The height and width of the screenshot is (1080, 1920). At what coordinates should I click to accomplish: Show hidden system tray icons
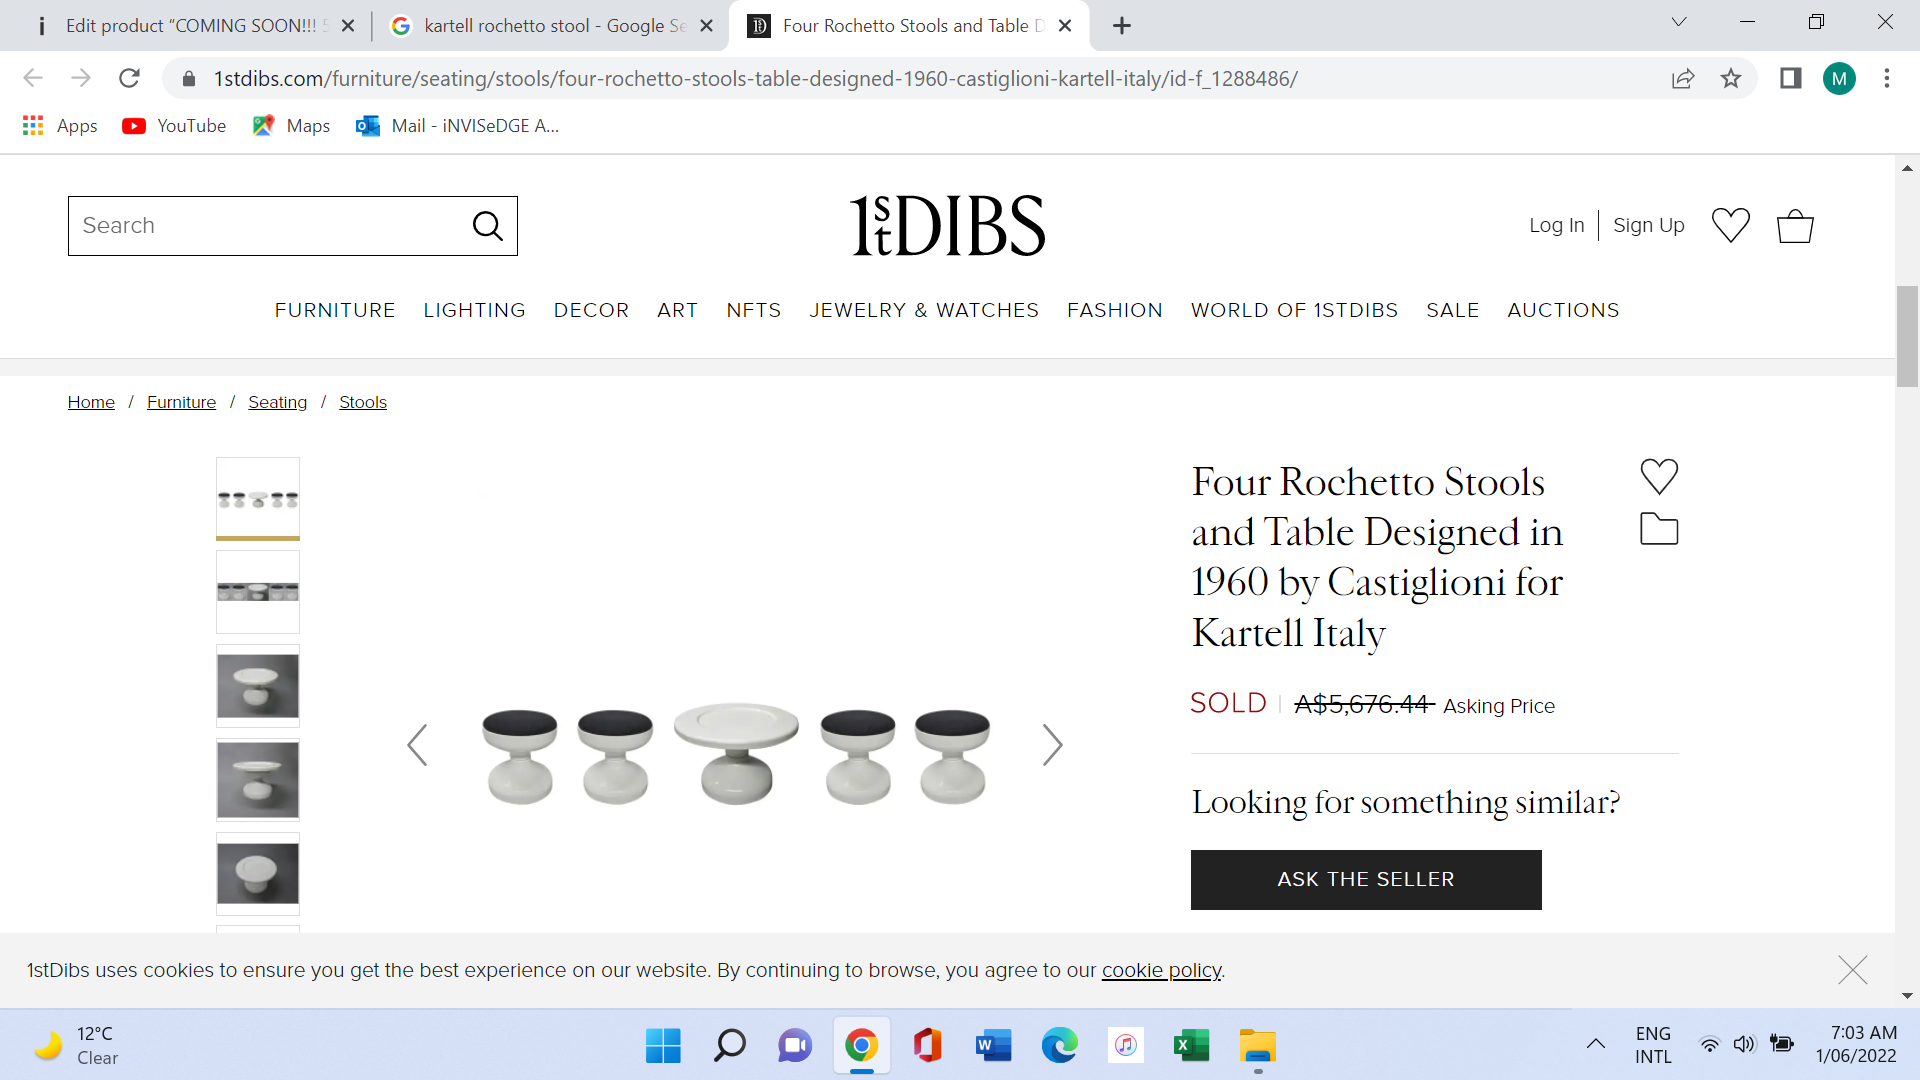point(1596,1044)
